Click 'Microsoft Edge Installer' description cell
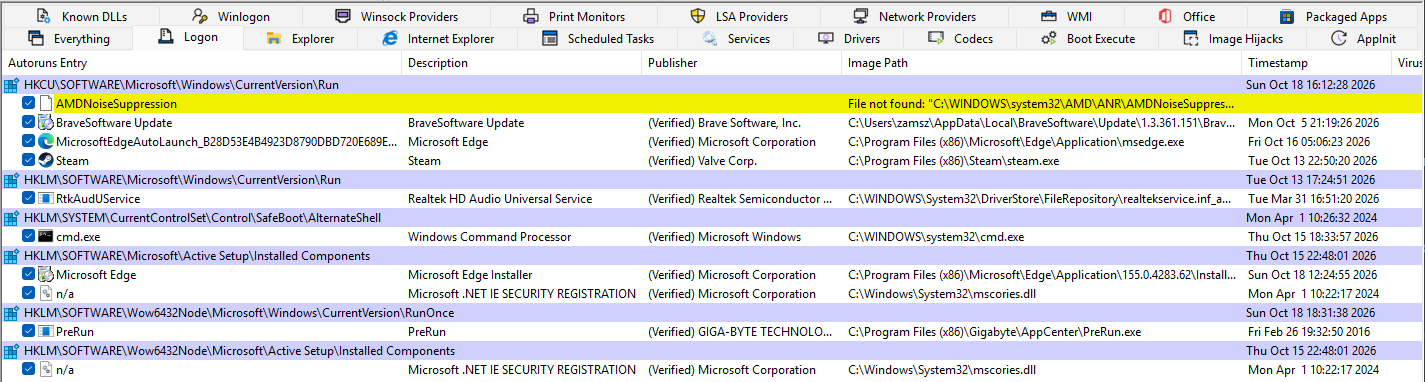 point(470,275)
